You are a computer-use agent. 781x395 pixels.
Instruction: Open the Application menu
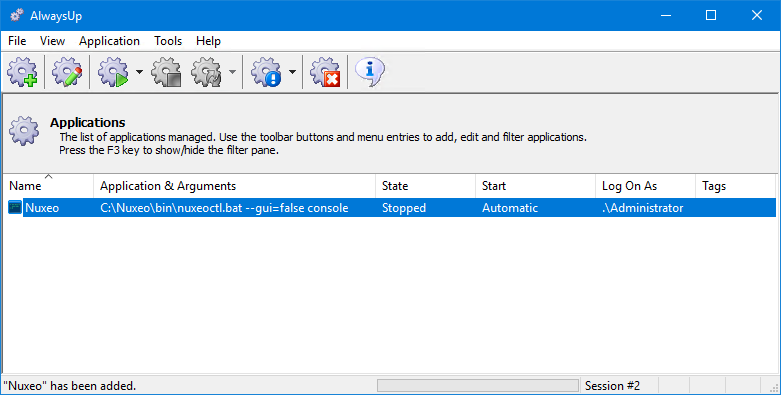[x=109, y=41]
